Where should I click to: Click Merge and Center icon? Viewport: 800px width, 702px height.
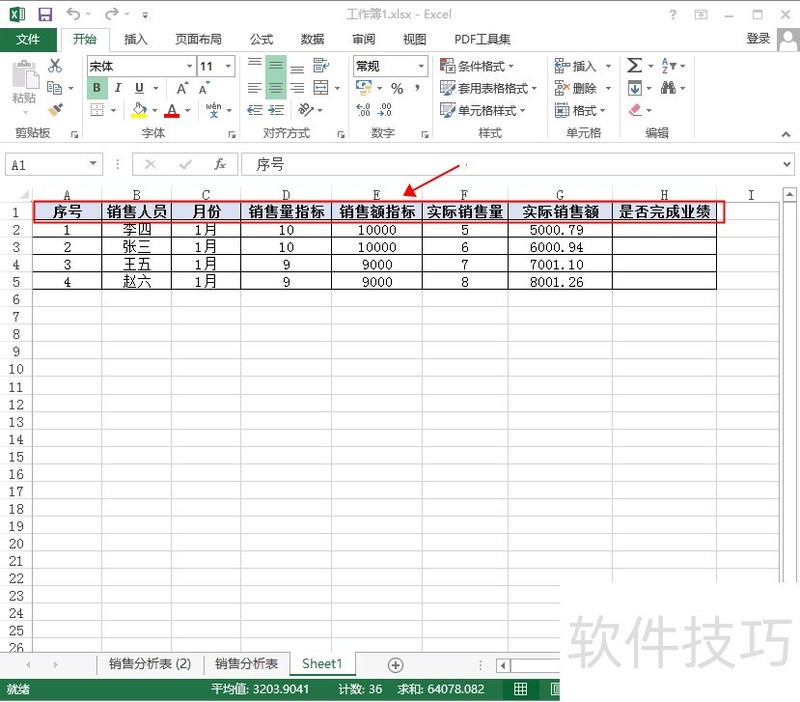point(321,88)
